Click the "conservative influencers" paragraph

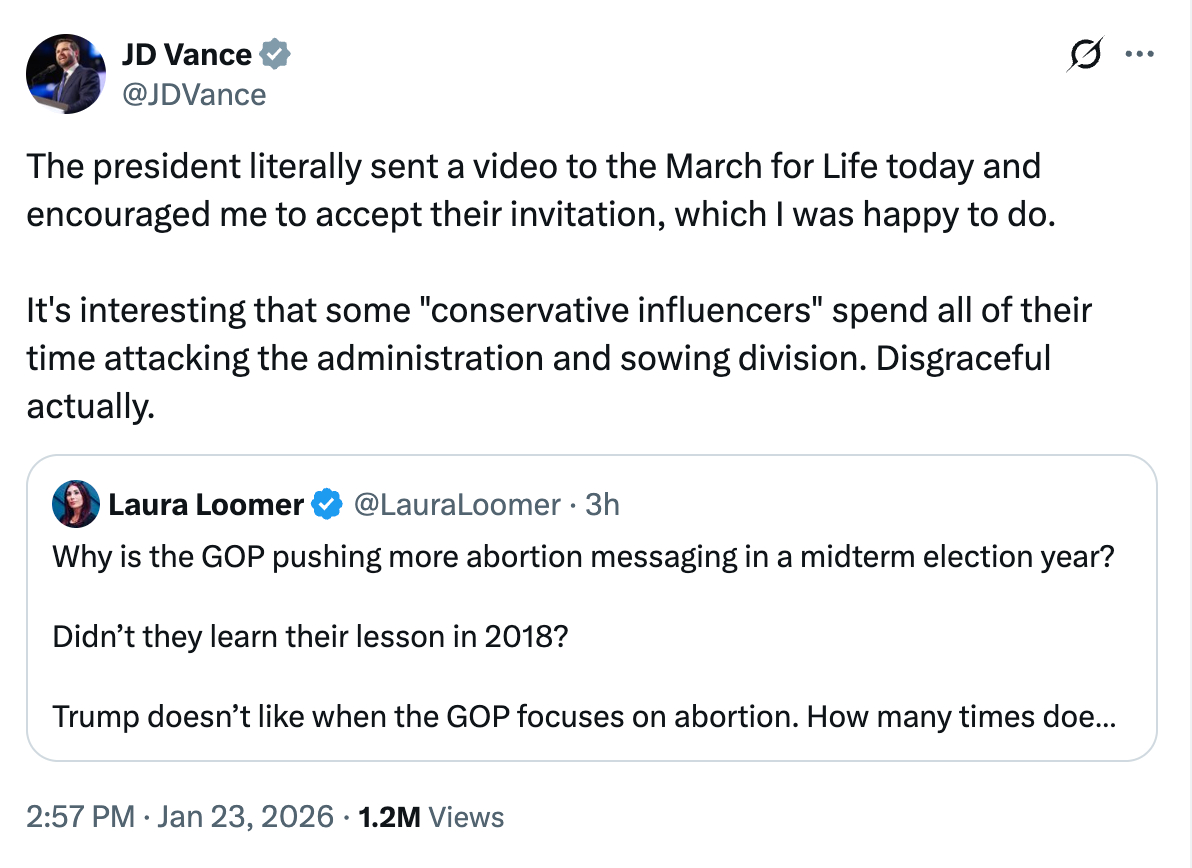coord(558,333)
